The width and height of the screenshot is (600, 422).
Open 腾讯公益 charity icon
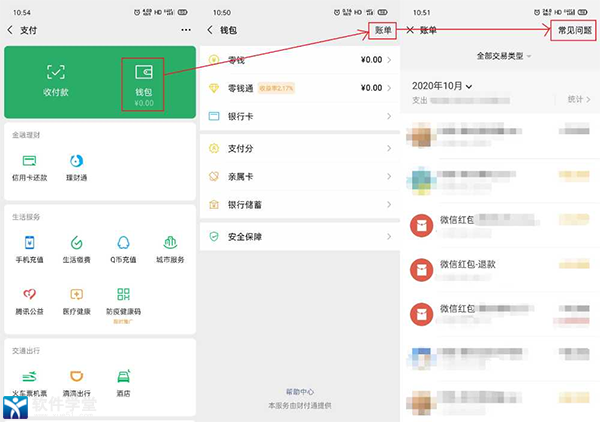(x=29, y=294)
